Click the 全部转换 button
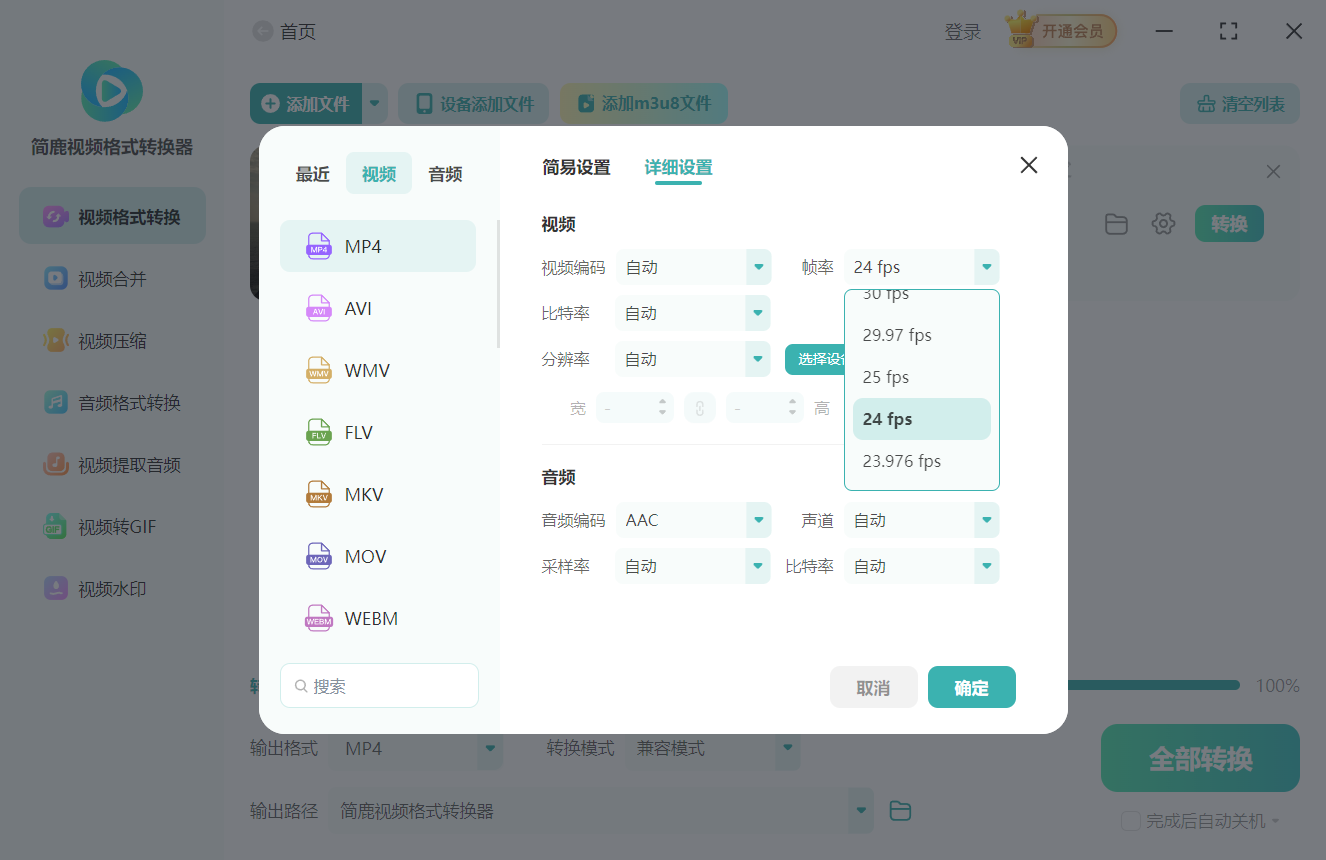This screenshot has height=860, width=1326. tap(1200, 758)
